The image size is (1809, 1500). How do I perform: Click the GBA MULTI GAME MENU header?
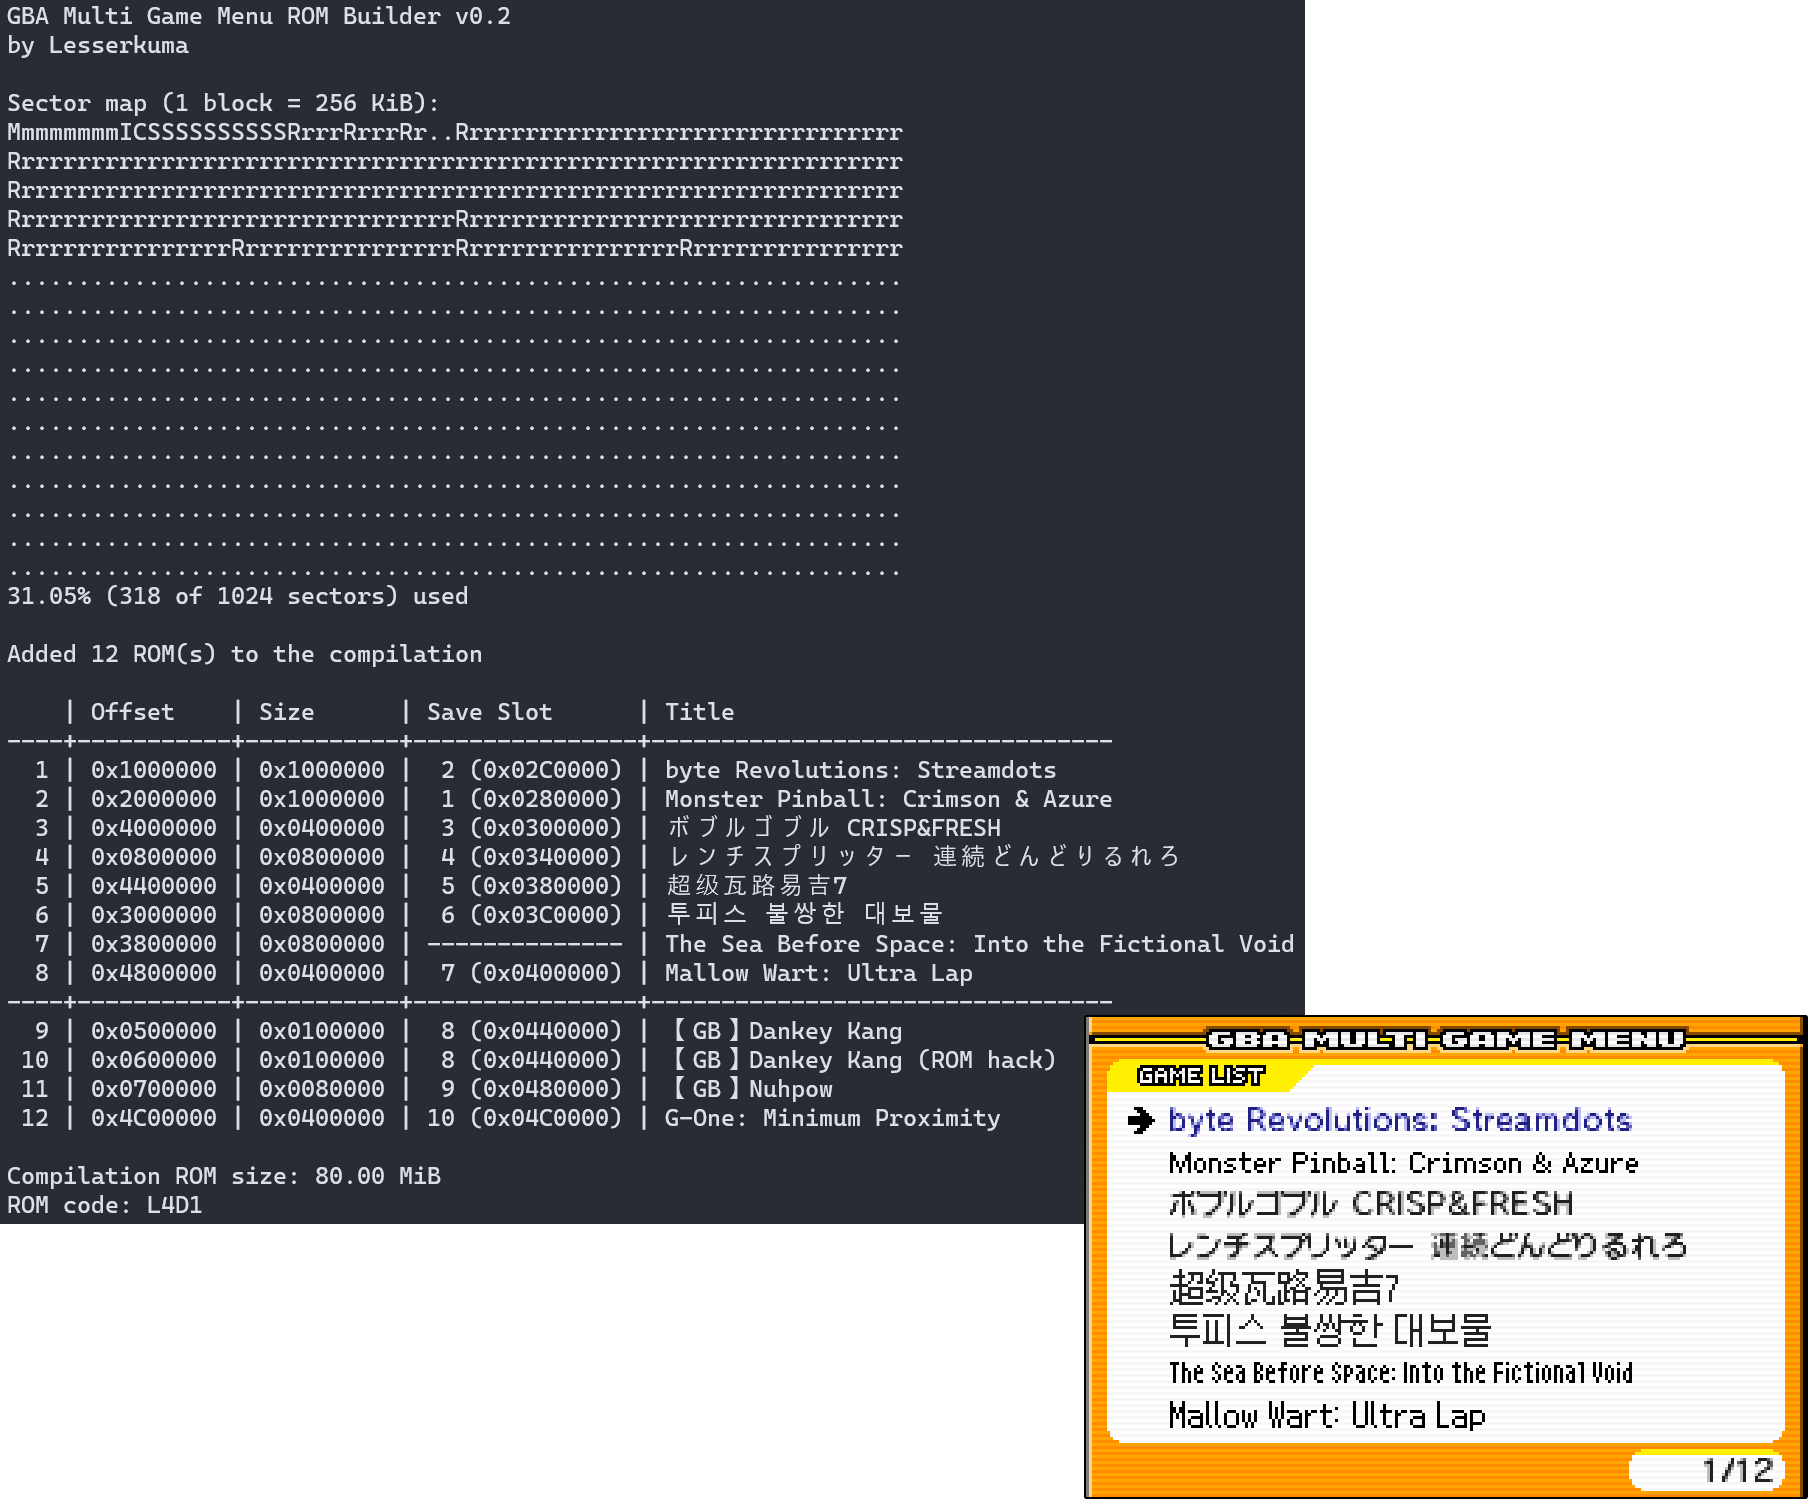[x=1446, y=1040]
